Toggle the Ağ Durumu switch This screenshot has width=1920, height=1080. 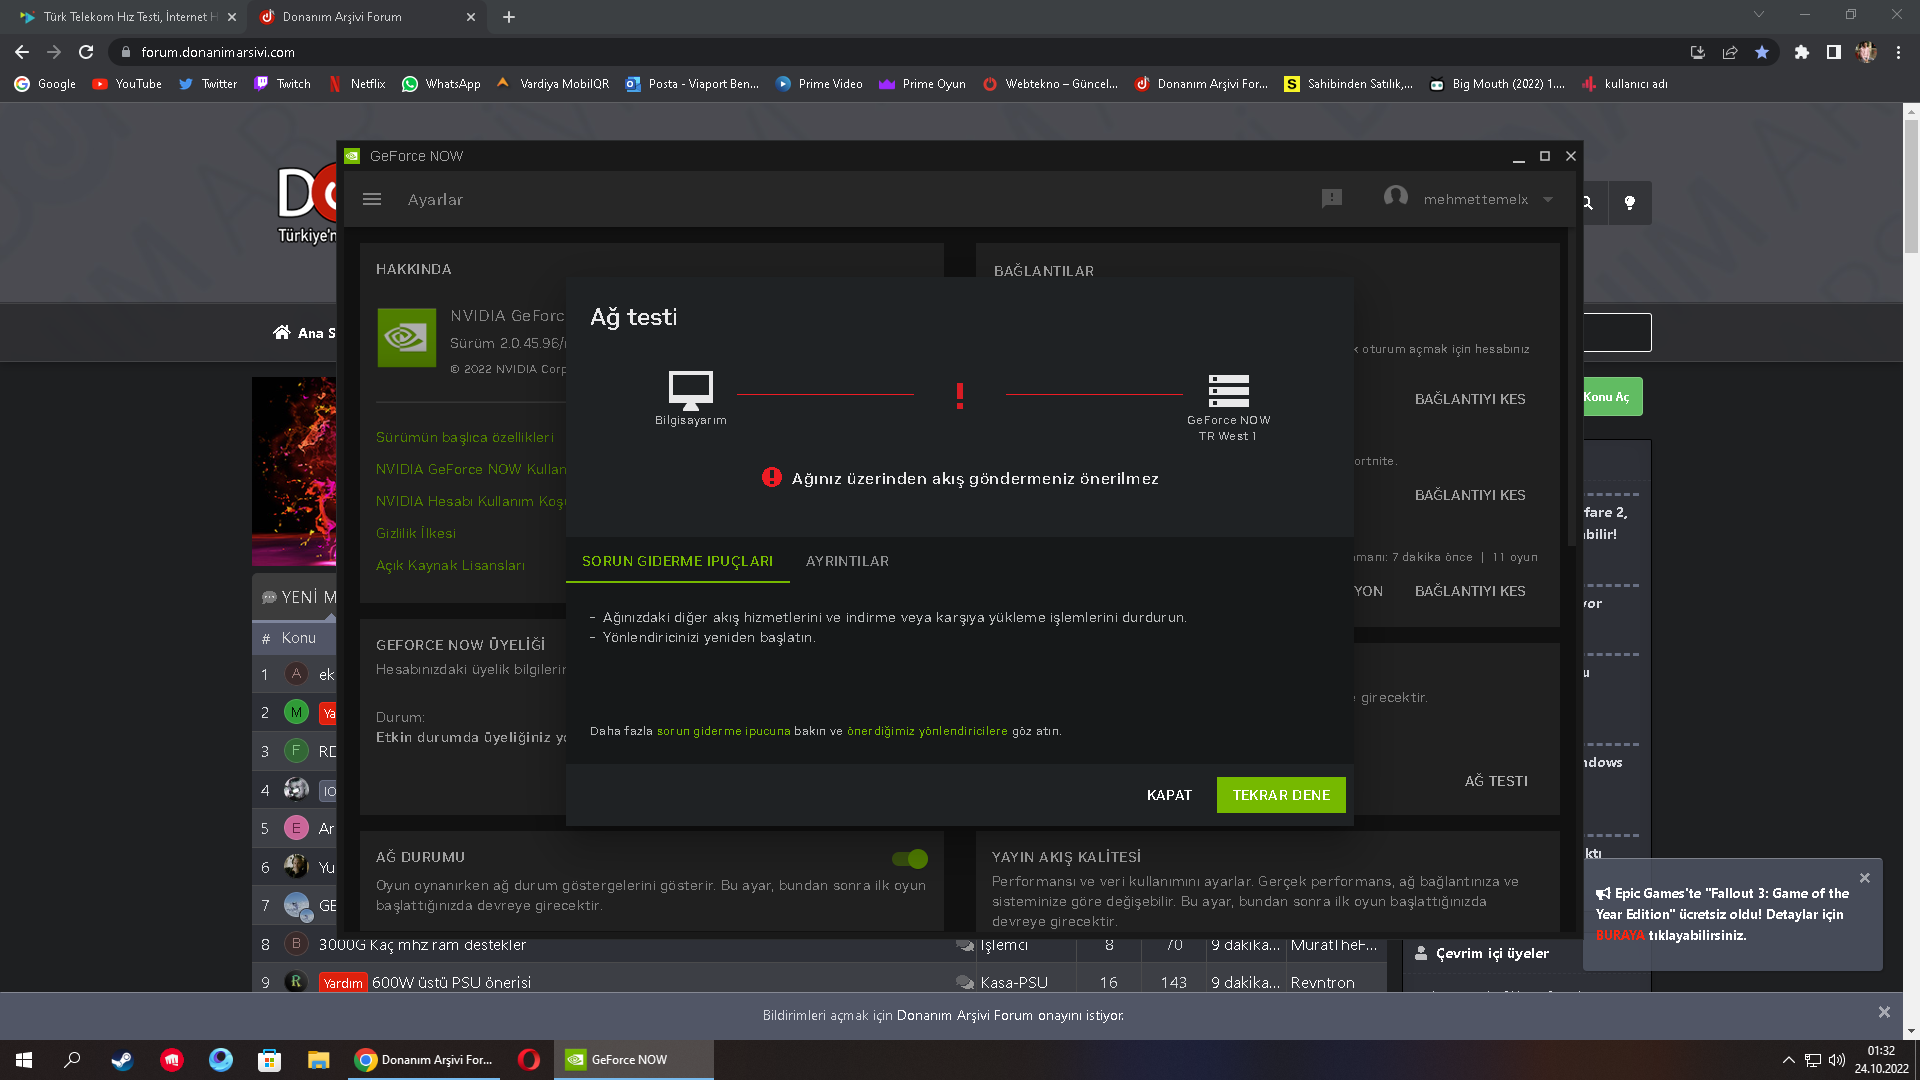point(910,859)
